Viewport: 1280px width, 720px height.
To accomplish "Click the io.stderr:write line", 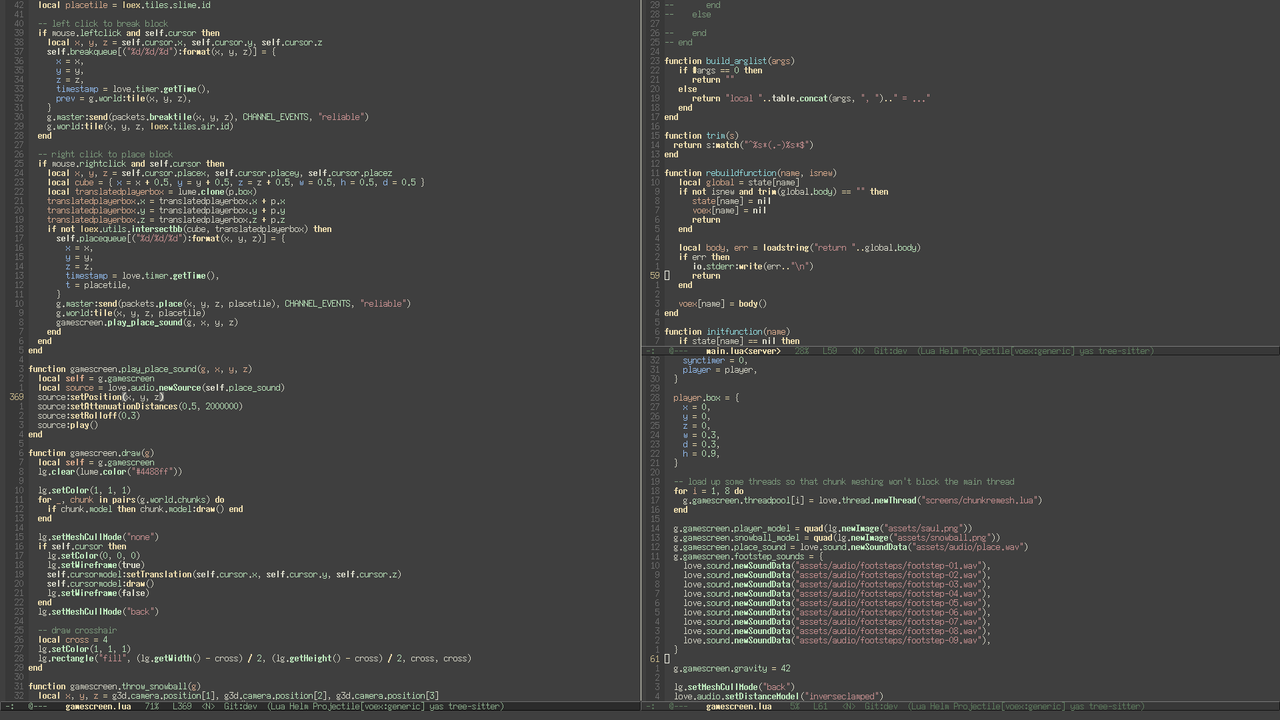I will pyautogui.click(x=752, y=266).
